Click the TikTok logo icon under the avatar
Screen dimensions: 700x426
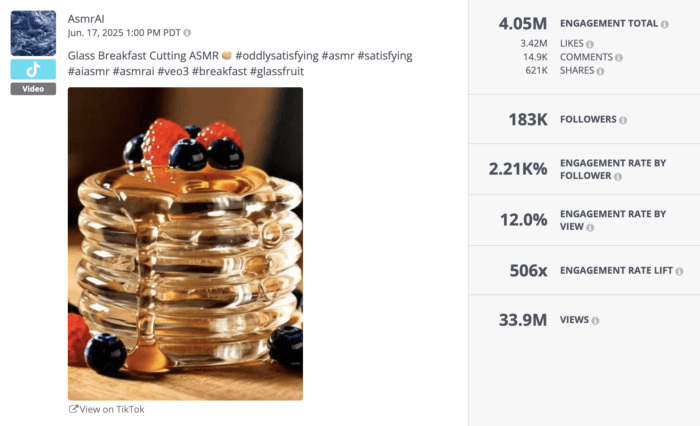[33, 69]
